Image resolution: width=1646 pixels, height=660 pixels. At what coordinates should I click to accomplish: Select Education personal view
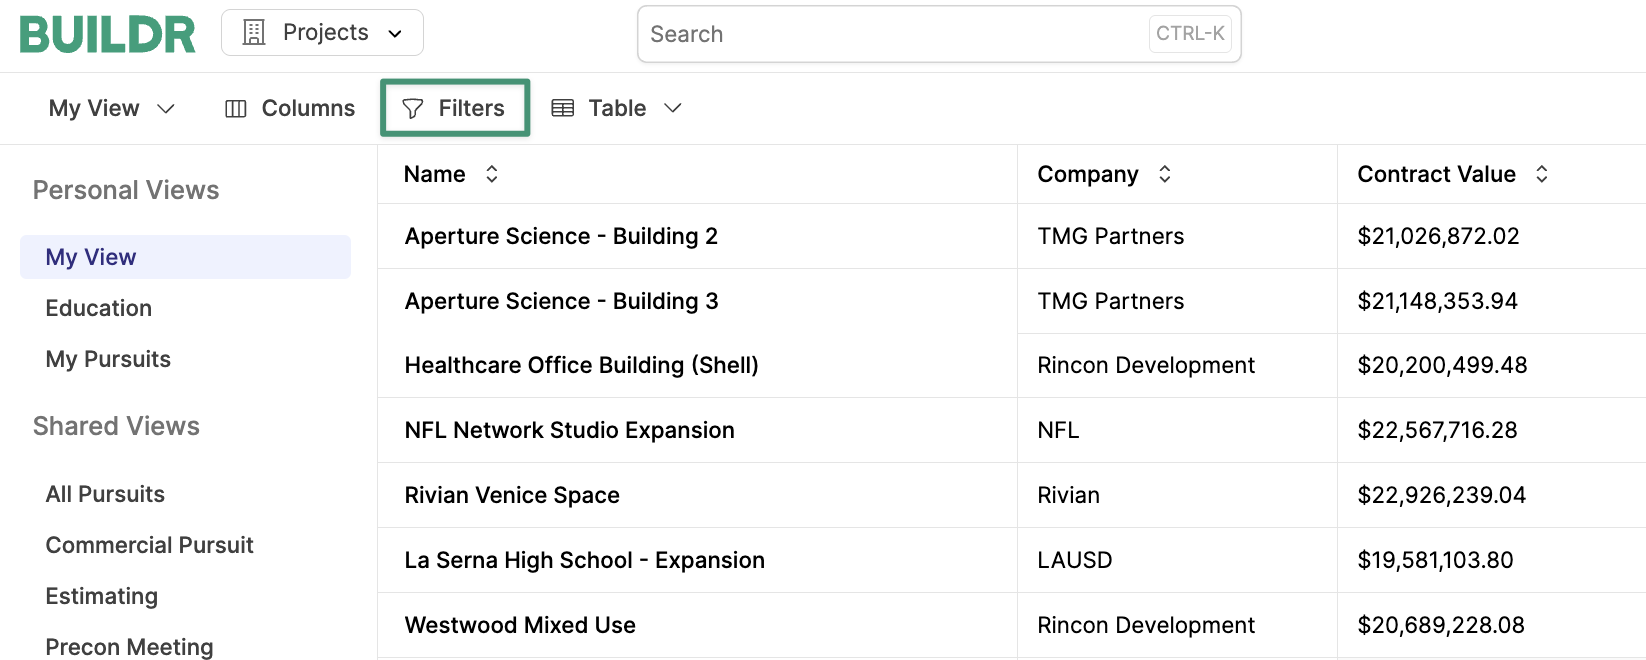click(99, 308)
